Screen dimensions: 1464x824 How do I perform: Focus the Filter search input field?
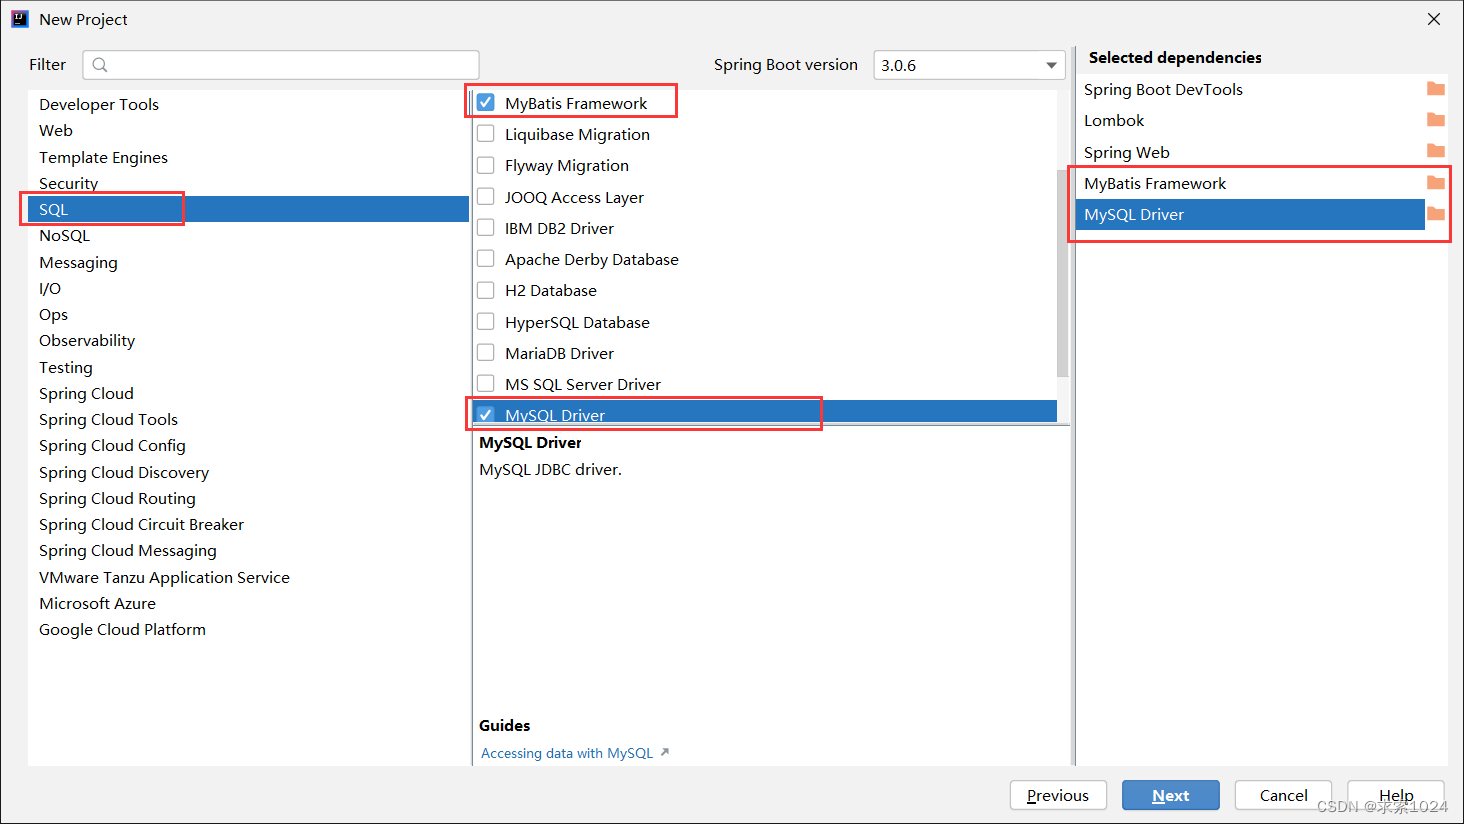click(281, 65)
